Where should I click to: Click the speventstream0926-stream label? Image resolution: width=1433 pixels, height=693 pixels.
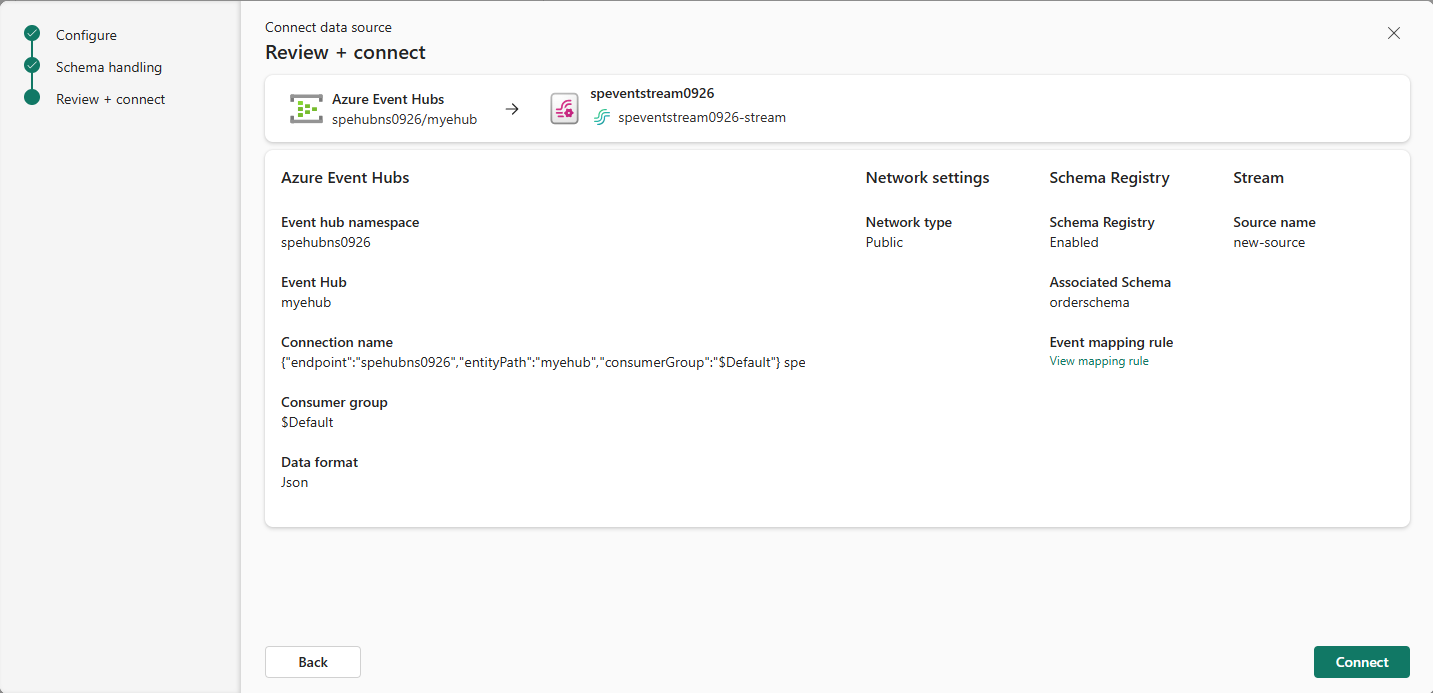702,118
